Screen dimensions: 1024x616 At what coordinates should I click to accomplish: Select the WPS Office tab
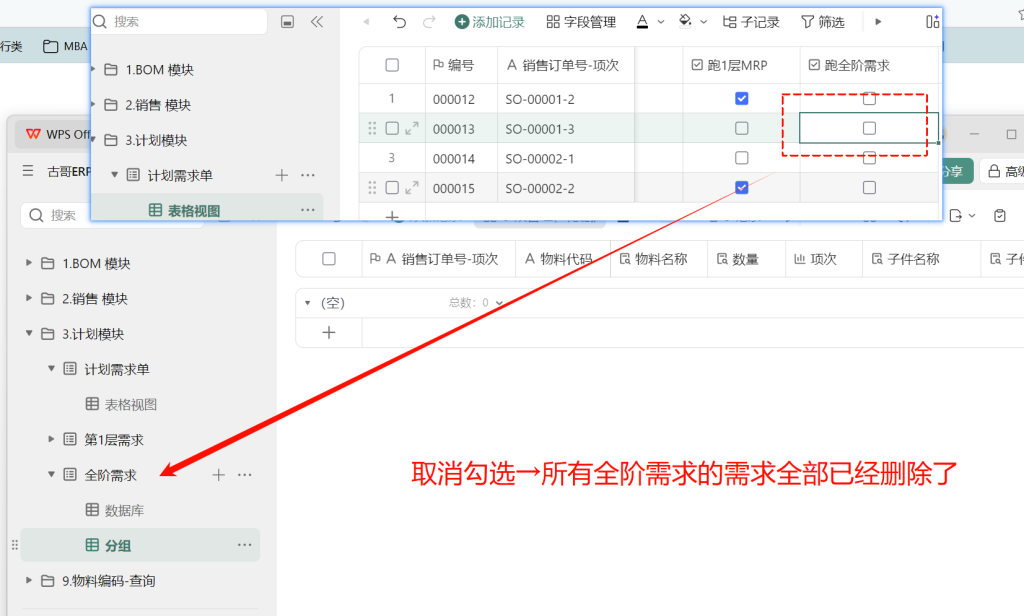57,134
